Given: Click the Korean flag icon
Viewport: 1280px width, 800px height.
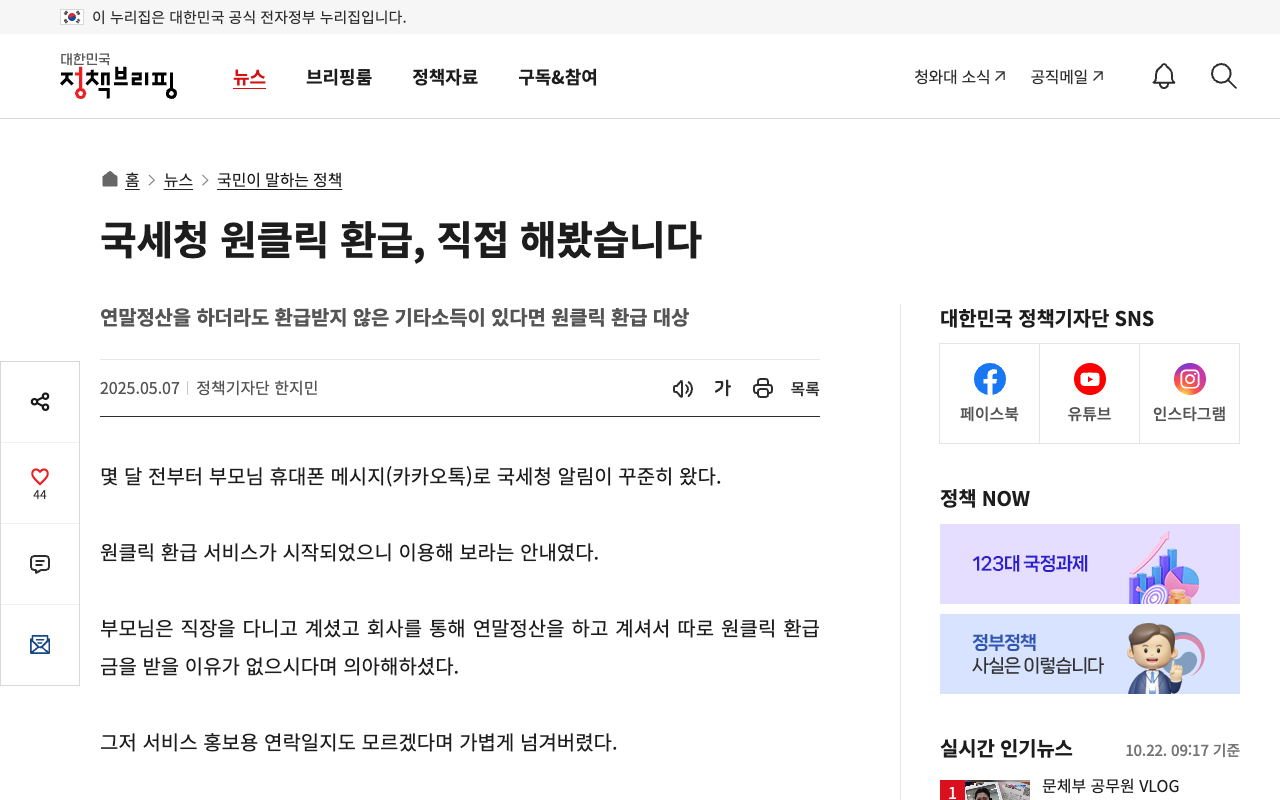Looking at the screenshot, I should tap(72, 17).
